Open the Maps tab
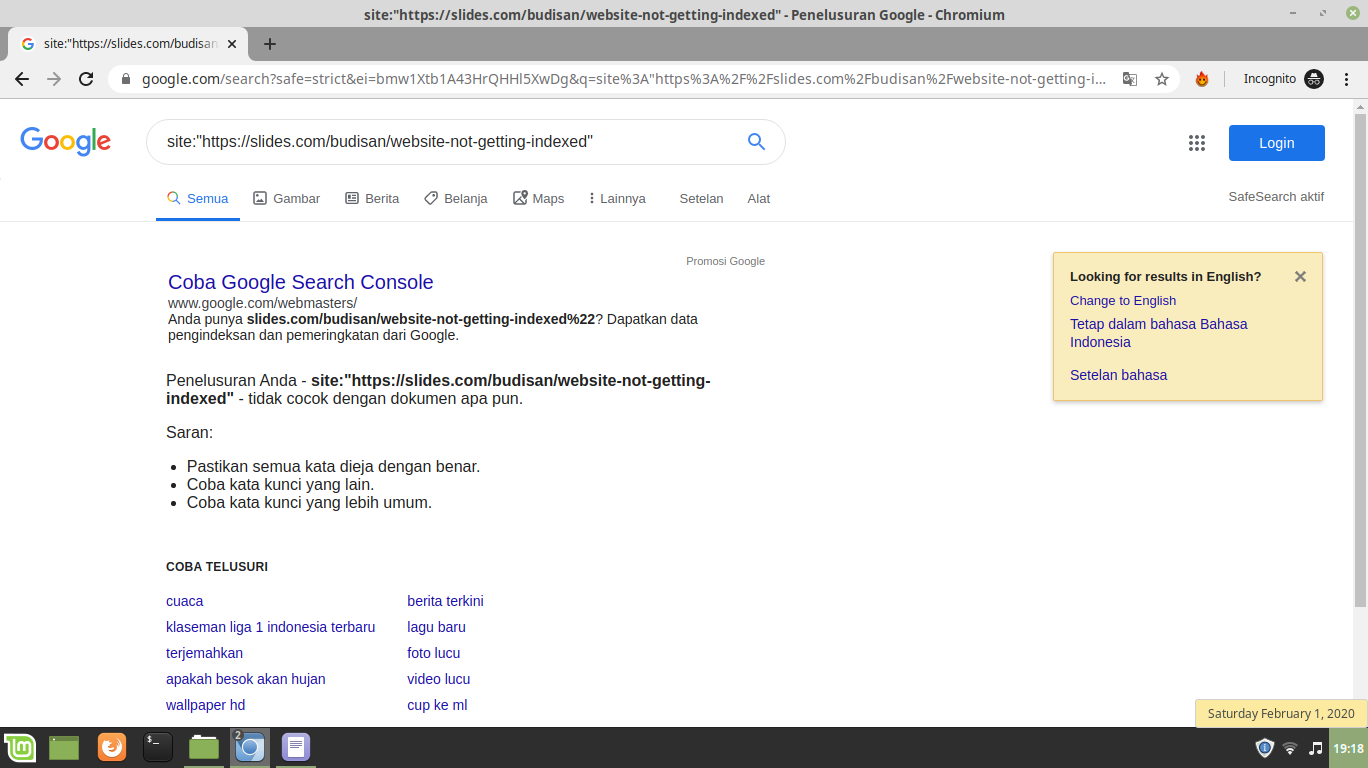 tap(538, 198)
